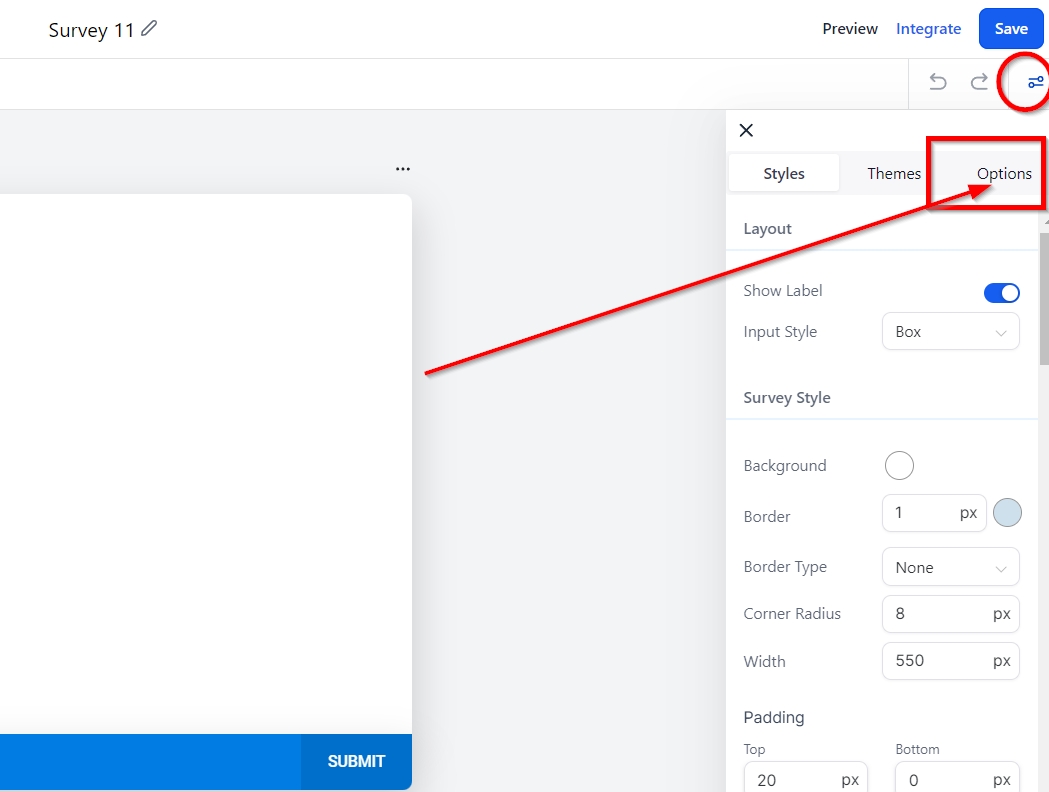Click the pencil icon to rename Survey 11
This screenshot has height=792, width=1049.
click(149, 29)
